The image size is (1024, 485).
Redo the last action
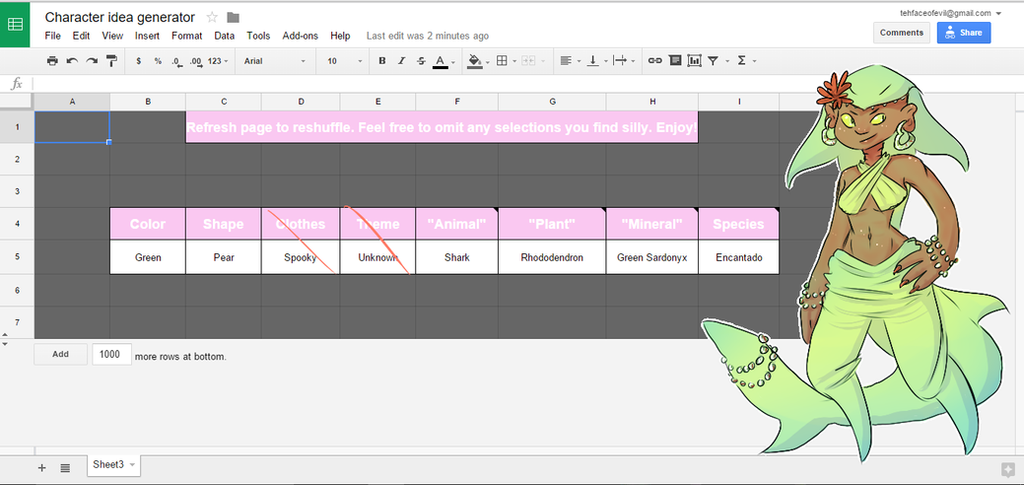(92, 61)
